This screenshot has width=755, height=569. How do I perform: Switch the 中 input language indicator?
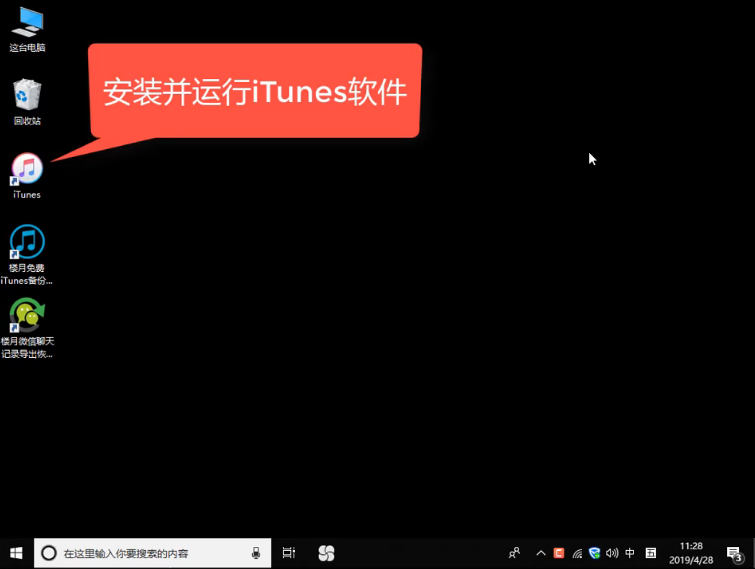coord(629,553)
